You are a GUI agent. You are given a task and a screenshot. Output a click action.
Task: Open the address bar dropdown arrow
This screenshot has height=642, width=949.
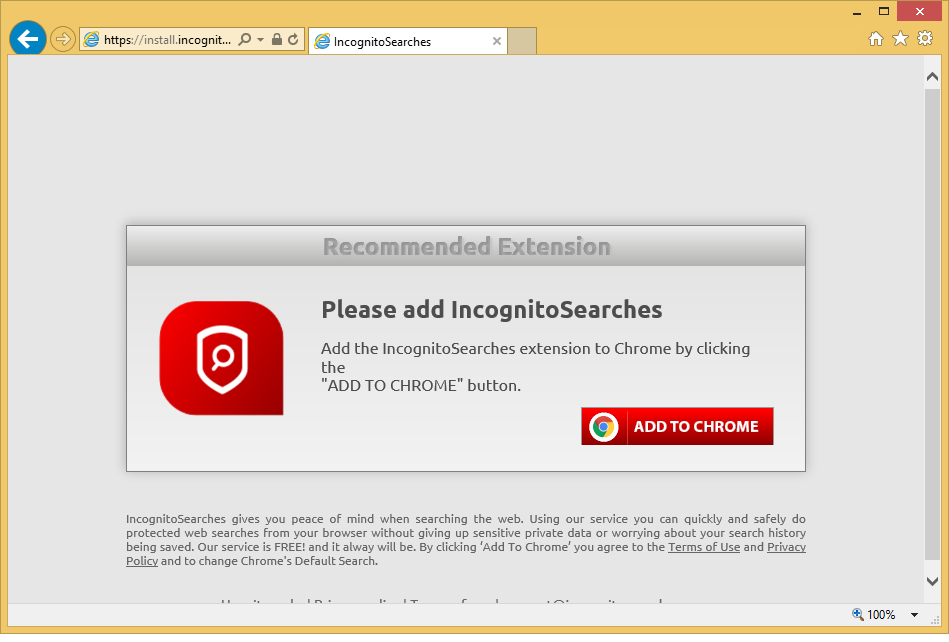pos(260,40)
